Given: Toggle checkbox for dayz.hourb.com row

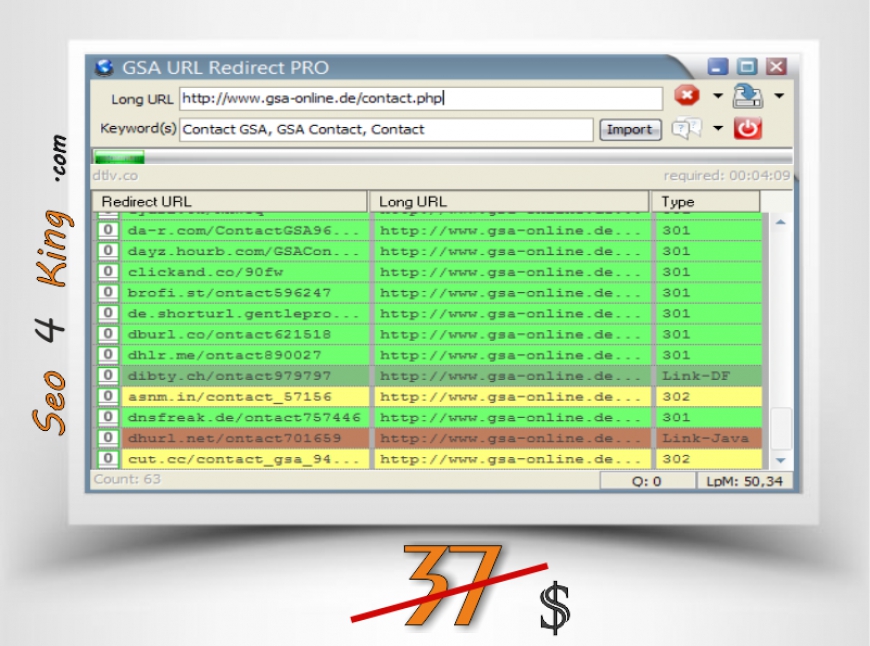Looking at the screenshot, I should pos(108,251).
